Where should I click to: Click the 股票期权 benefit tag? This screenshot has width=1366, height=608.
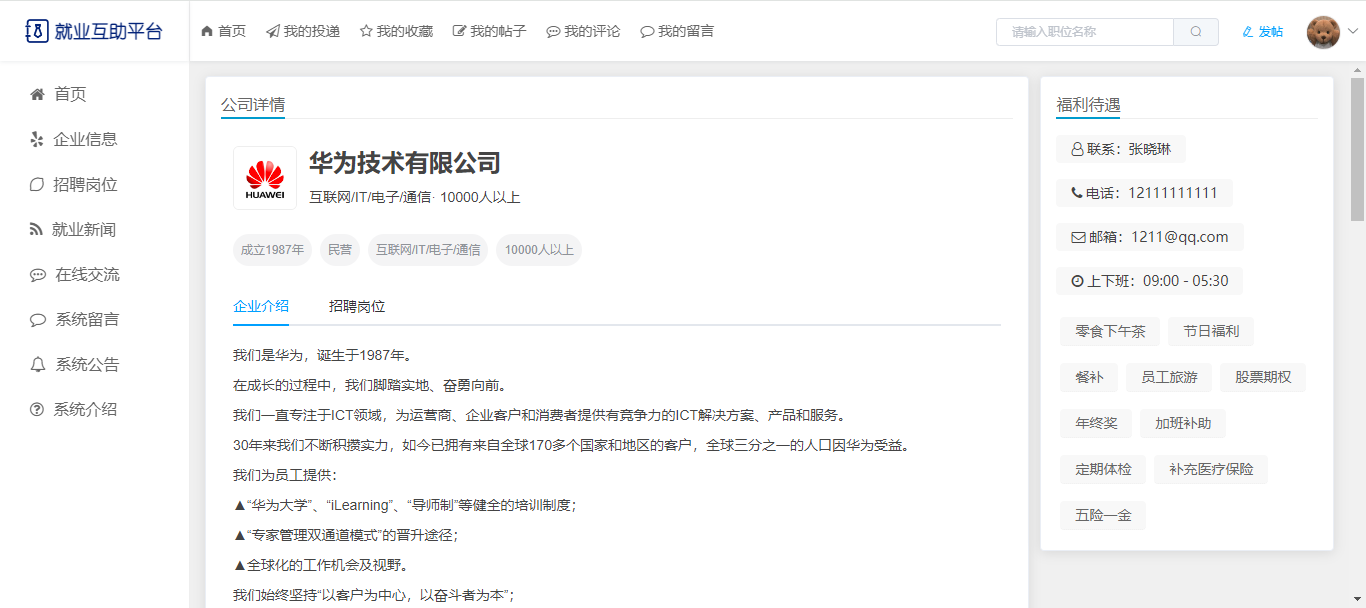(1263, 377)
